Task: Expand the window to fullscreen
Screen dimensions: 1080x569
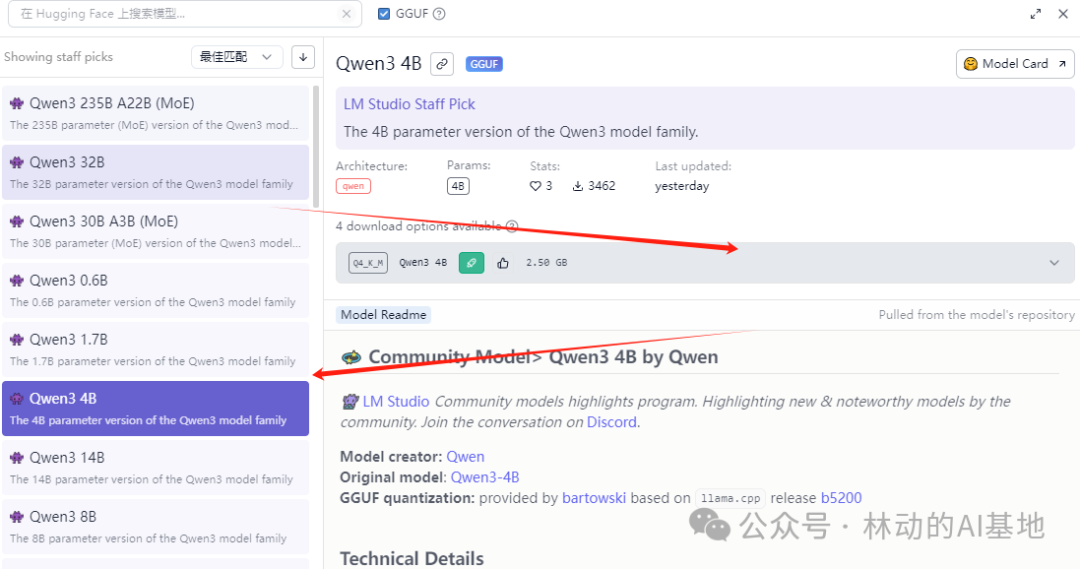Action: [1035, 14]
